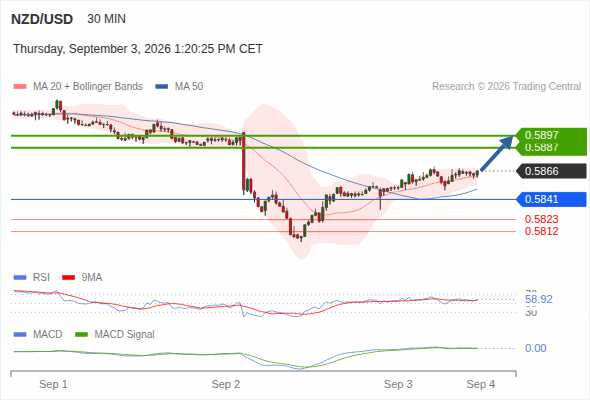This screenshot has height=400, width=590.
Task: Click the 0.5823 support price label
Action: [541, 219]
